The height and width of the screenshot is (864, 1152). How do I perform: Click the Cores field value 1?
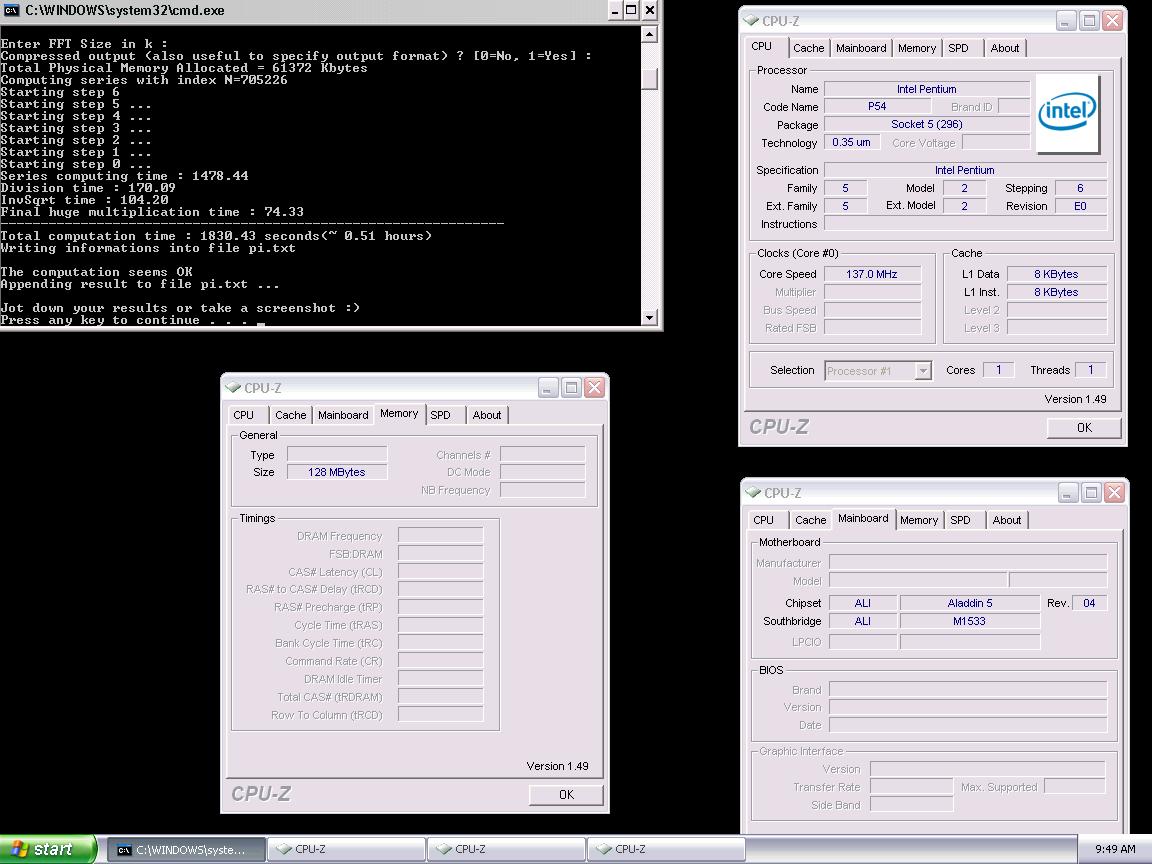pyautogui.click(x=998, y=370)
